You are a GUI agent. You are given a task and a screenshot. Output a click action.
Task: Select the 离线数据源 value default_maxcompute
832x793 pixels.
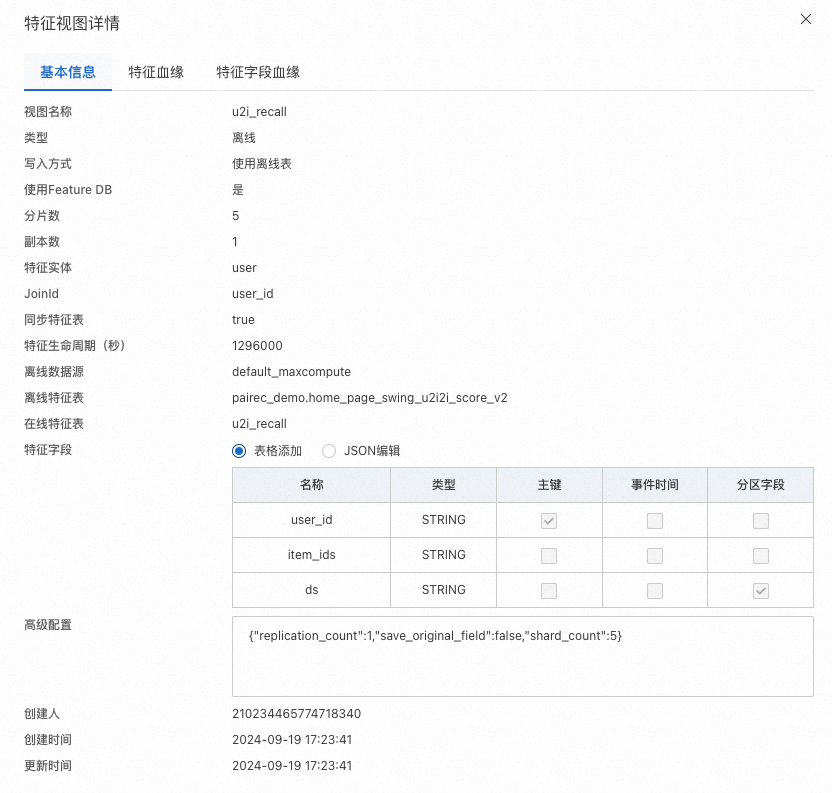click(294, 372)
